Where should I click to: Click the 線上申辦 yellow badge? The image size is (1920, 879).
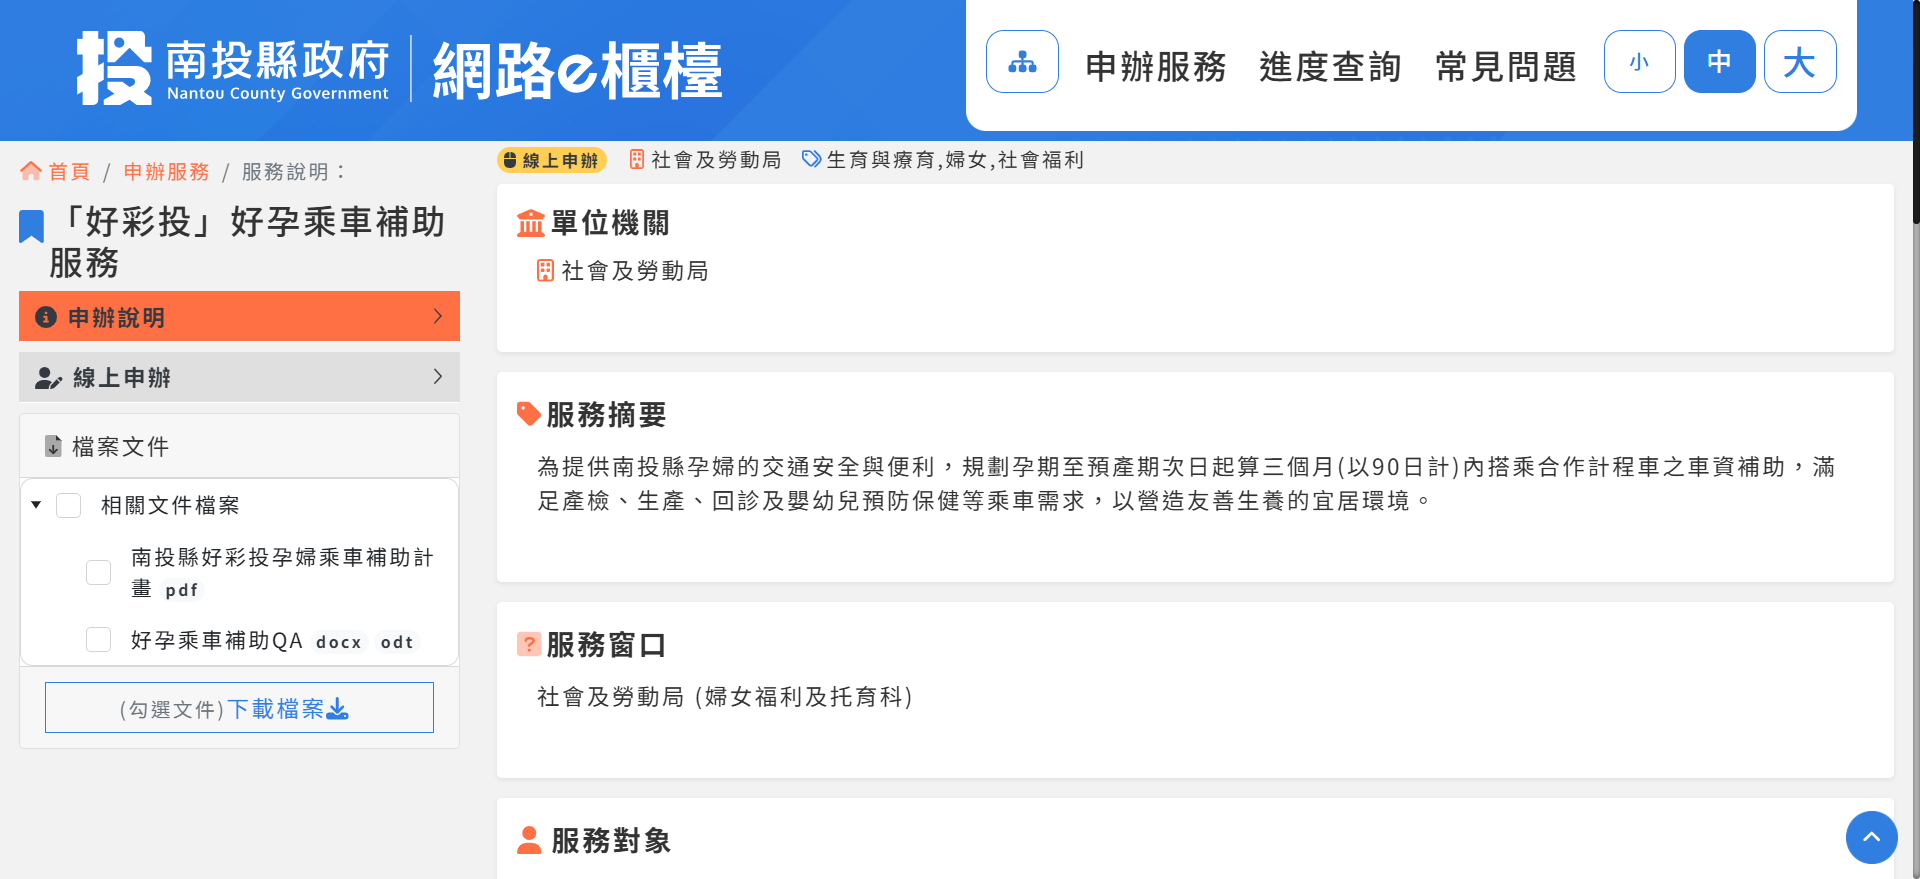pyautogui.click(x=551, y=160)
